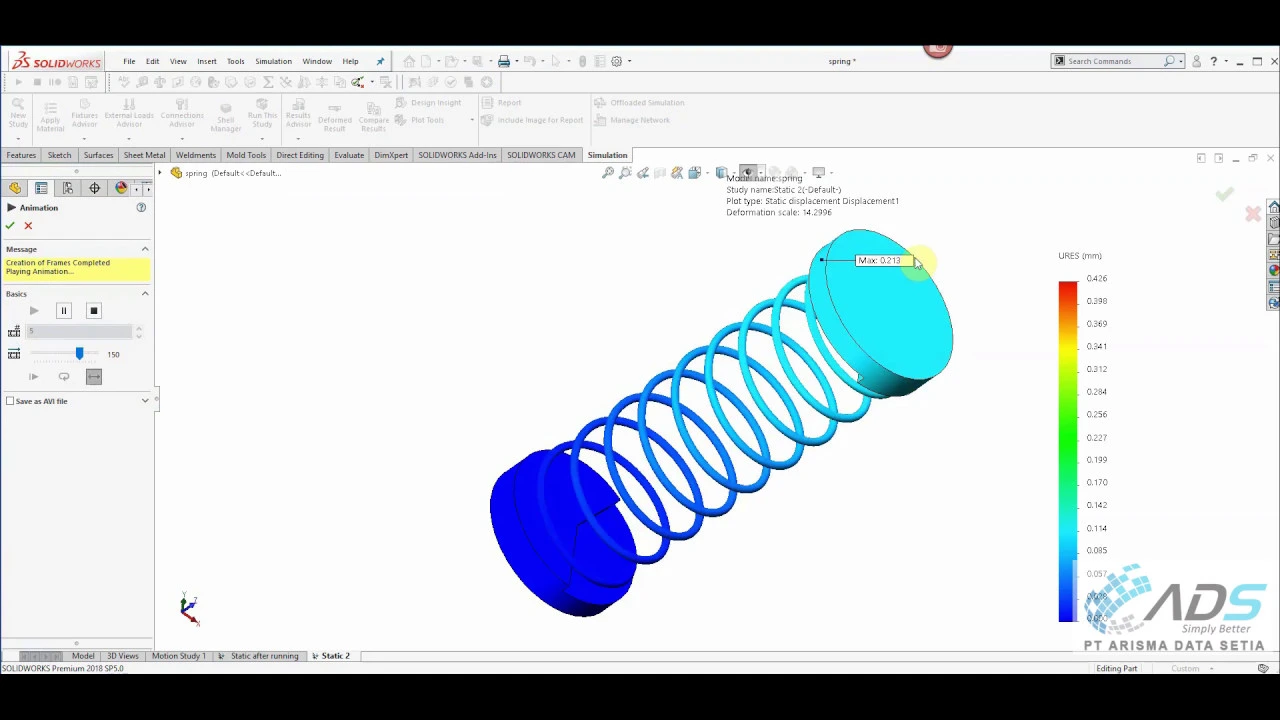The width and height of the screenshot is (1280, 720).
Task: Open the SOLIDWORKS Resources task pane icon
Action: (1273, 207)
